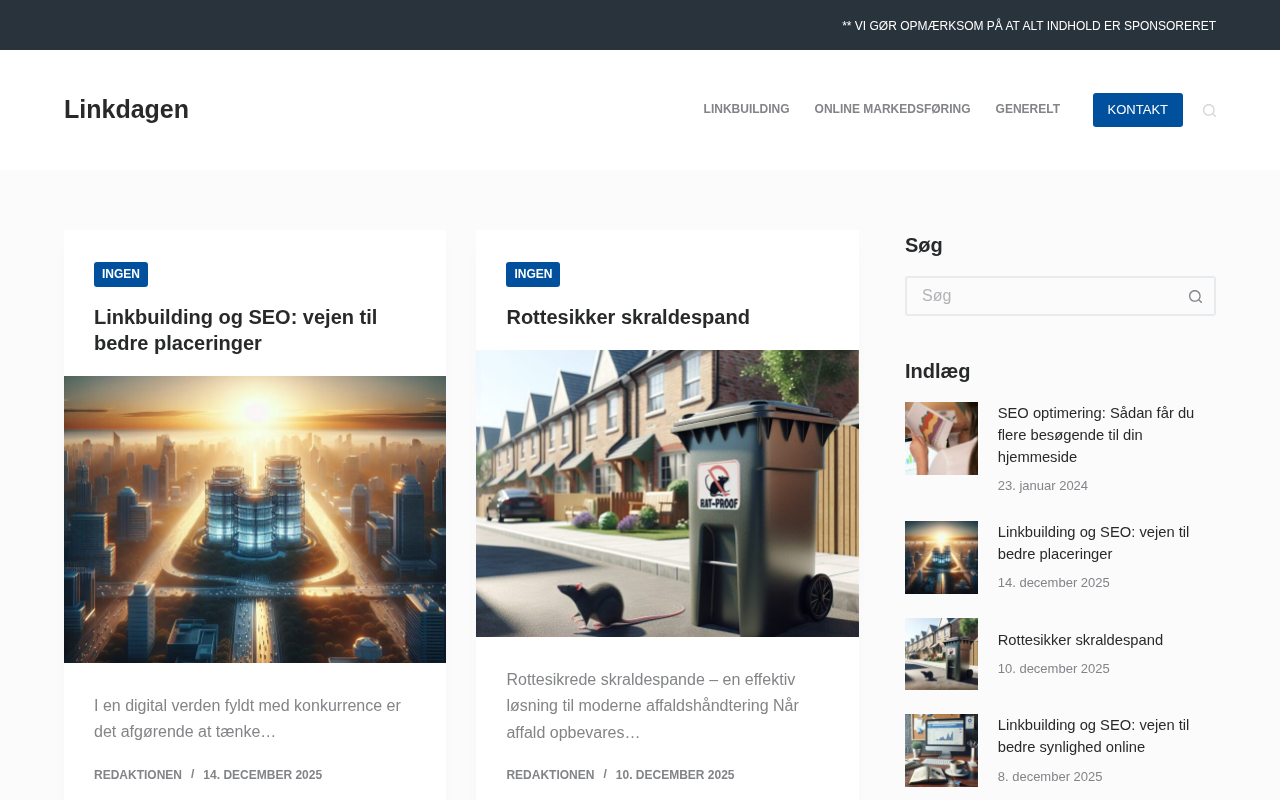Click the Ingen tag on the Rottesikker post
Viewport: 1280px width, 800px height.
(x=533, y=274)
